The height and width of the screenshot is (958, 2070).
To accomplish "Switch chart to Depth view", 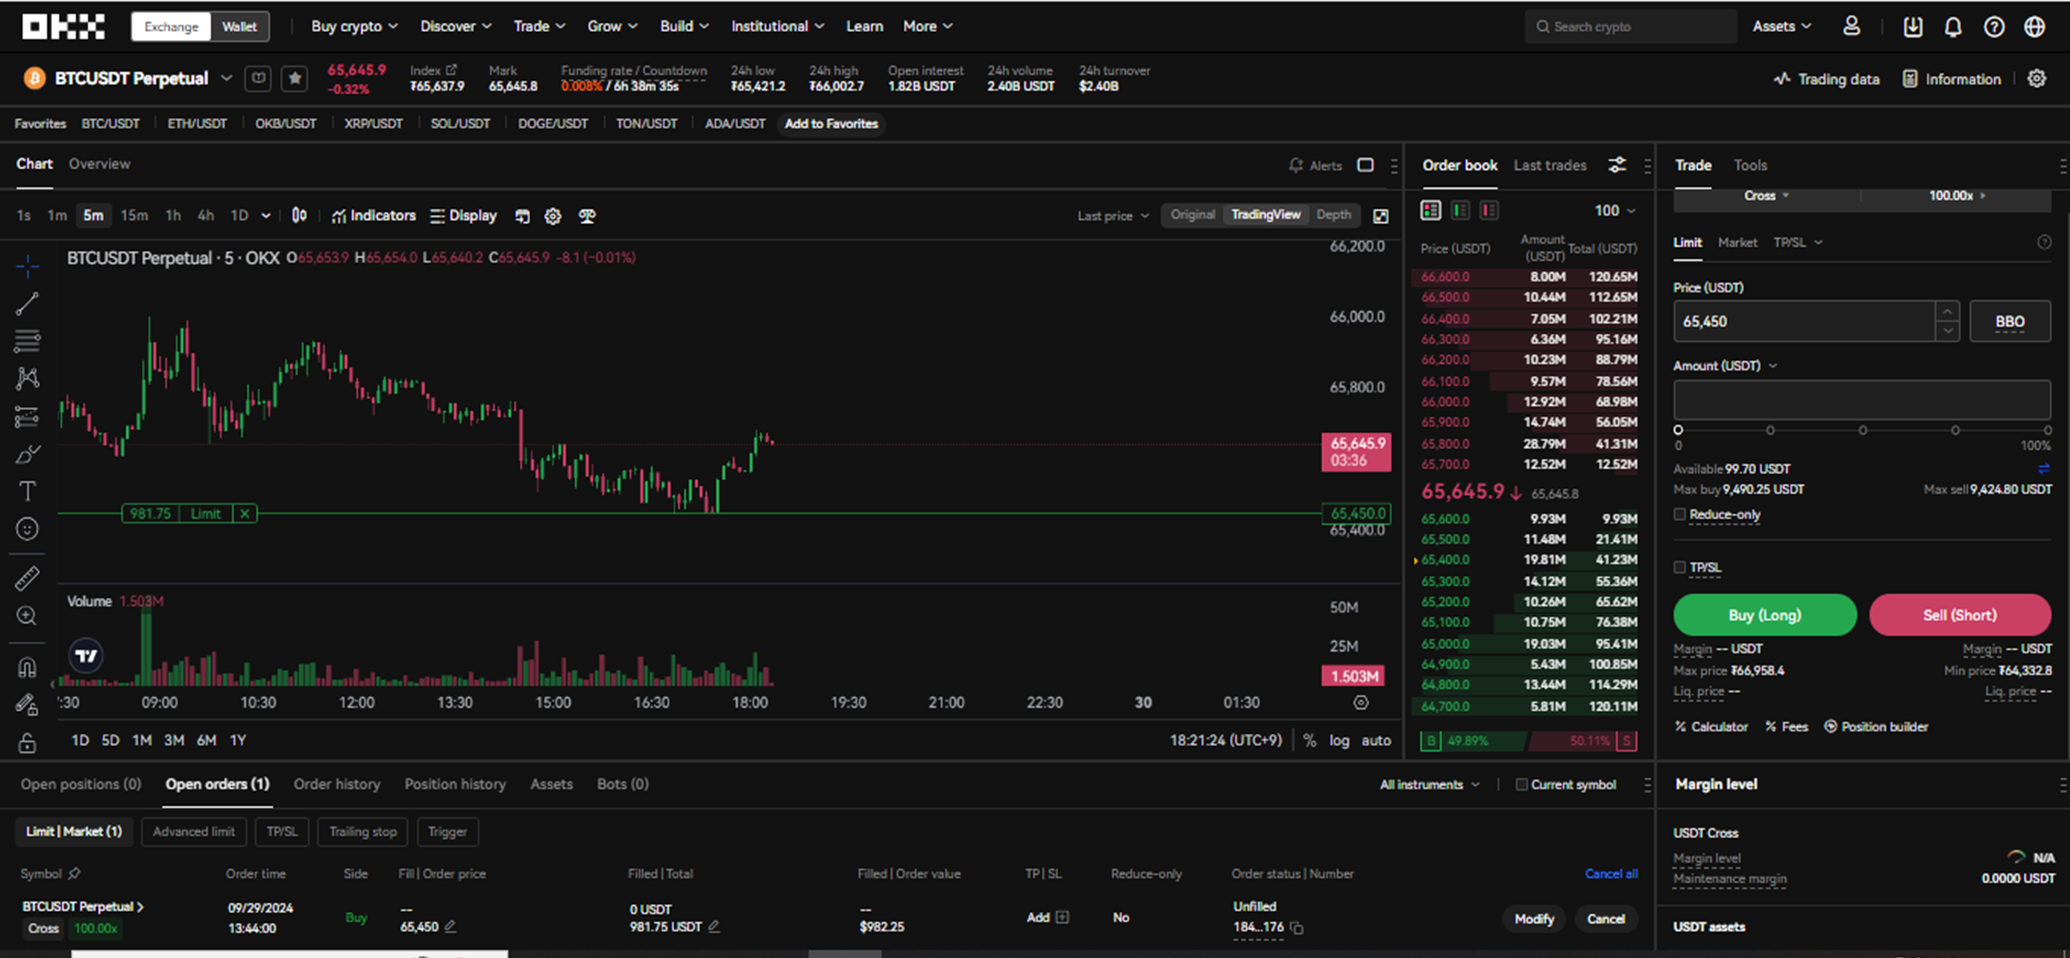I will (1333, 215).
